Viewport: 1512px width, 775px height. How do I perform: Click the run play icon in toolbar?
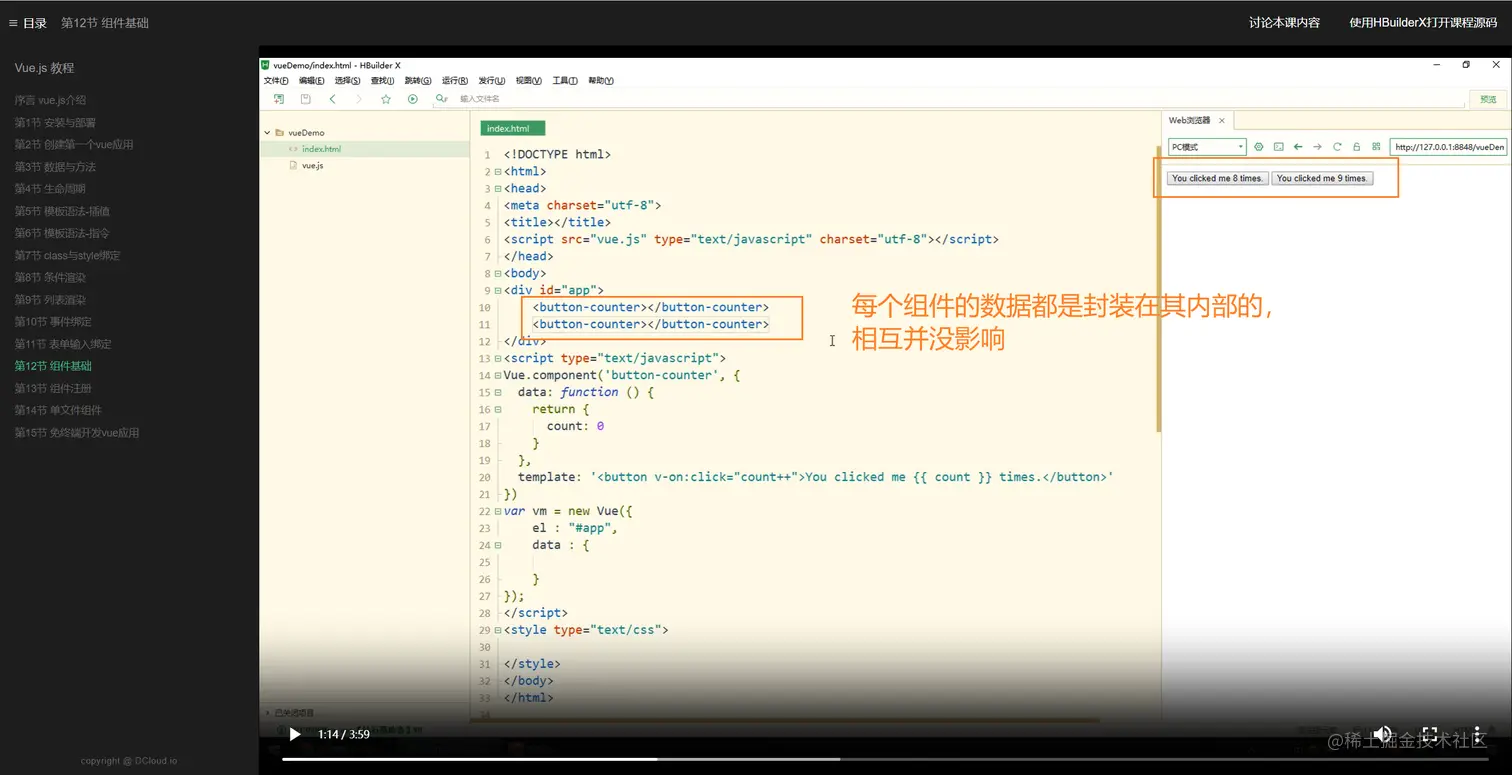[413, 99]
